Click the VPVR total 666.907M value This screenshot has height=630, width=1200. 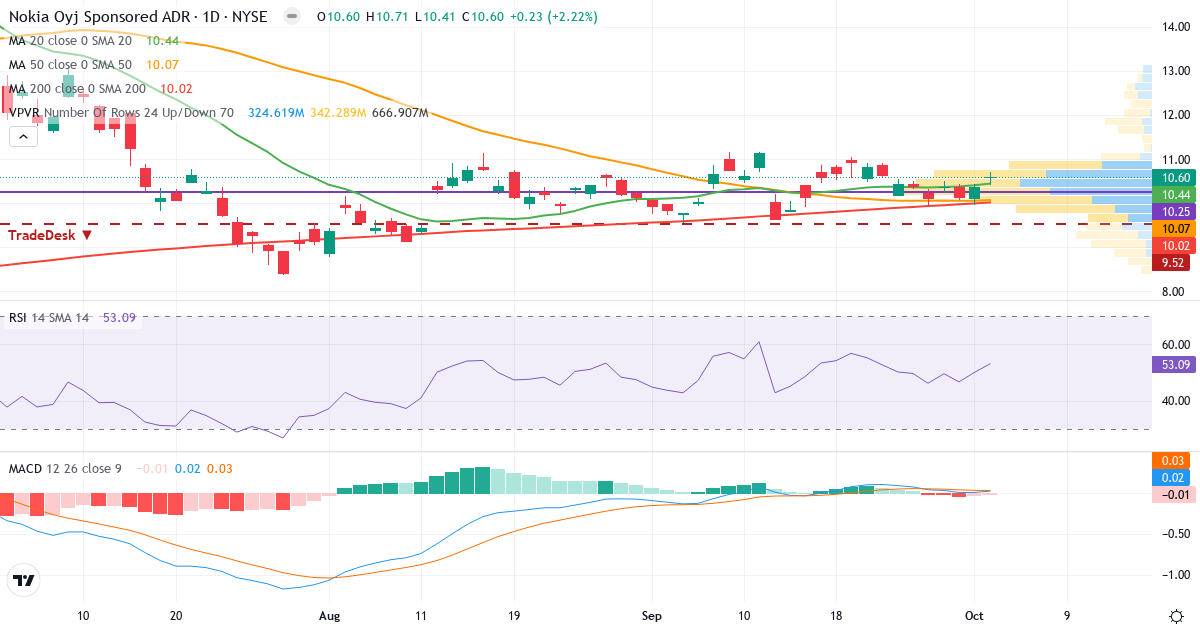coord(400,113)
